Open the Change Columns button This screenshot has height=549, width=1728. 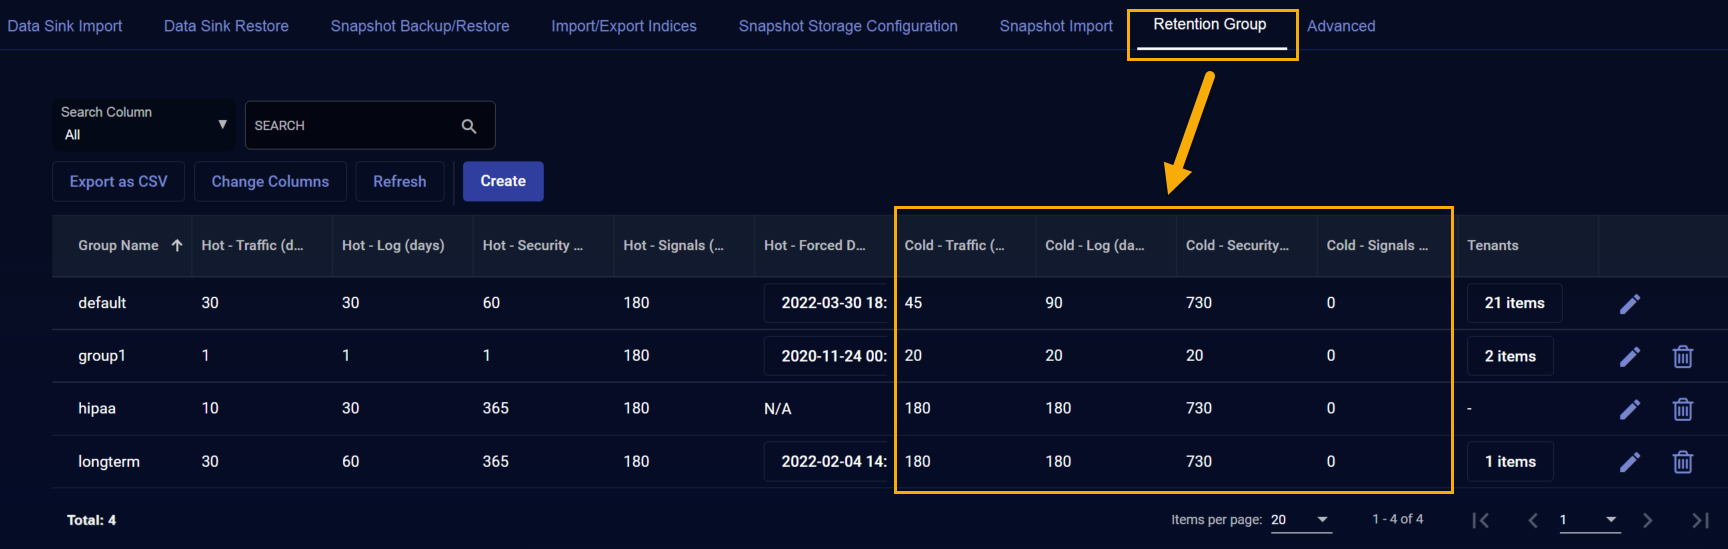(x=270, y=181)
